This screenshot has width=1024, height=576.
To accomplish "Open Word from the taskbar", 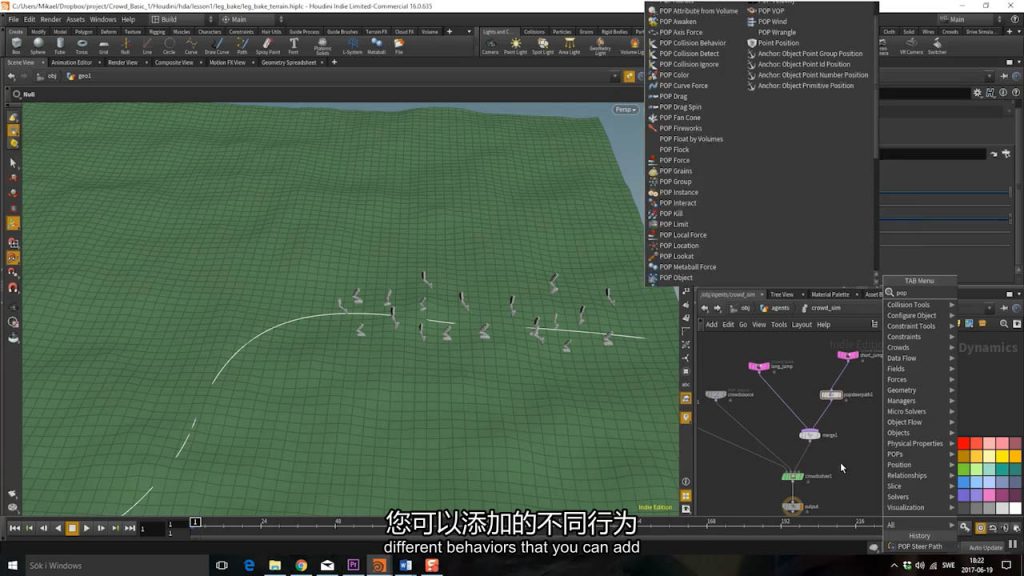I will click(406, 565).
